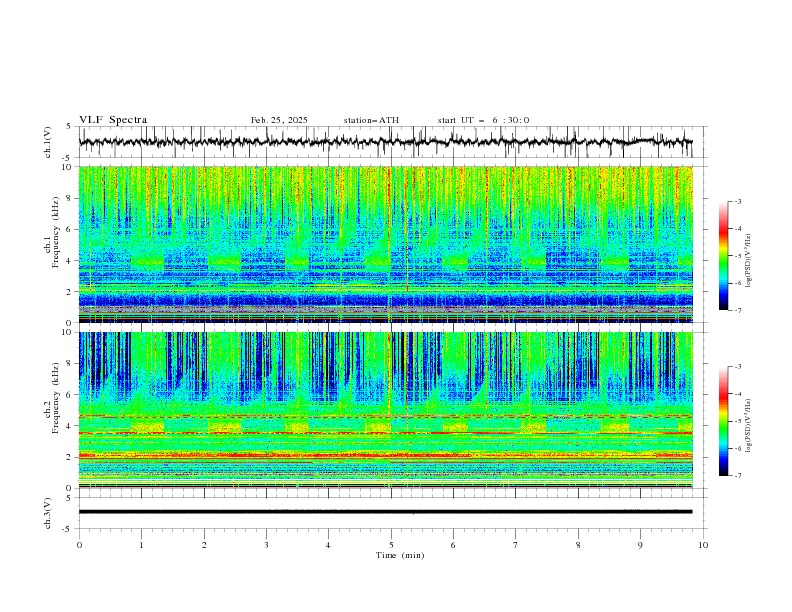Click time-axis tick label "7"

coord(516,545)
